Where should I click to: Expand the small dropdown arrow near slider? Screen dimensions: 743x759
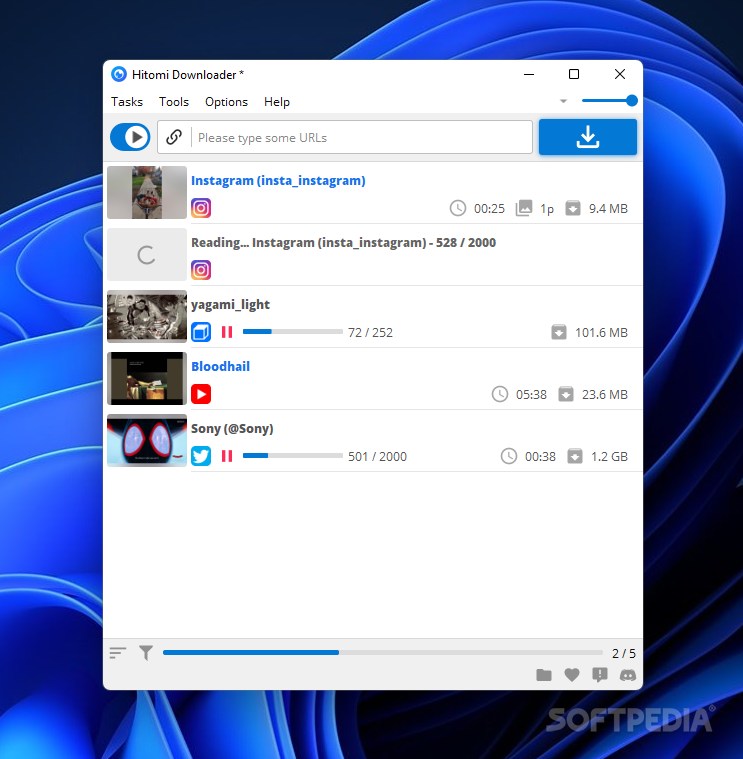point(563,101)
